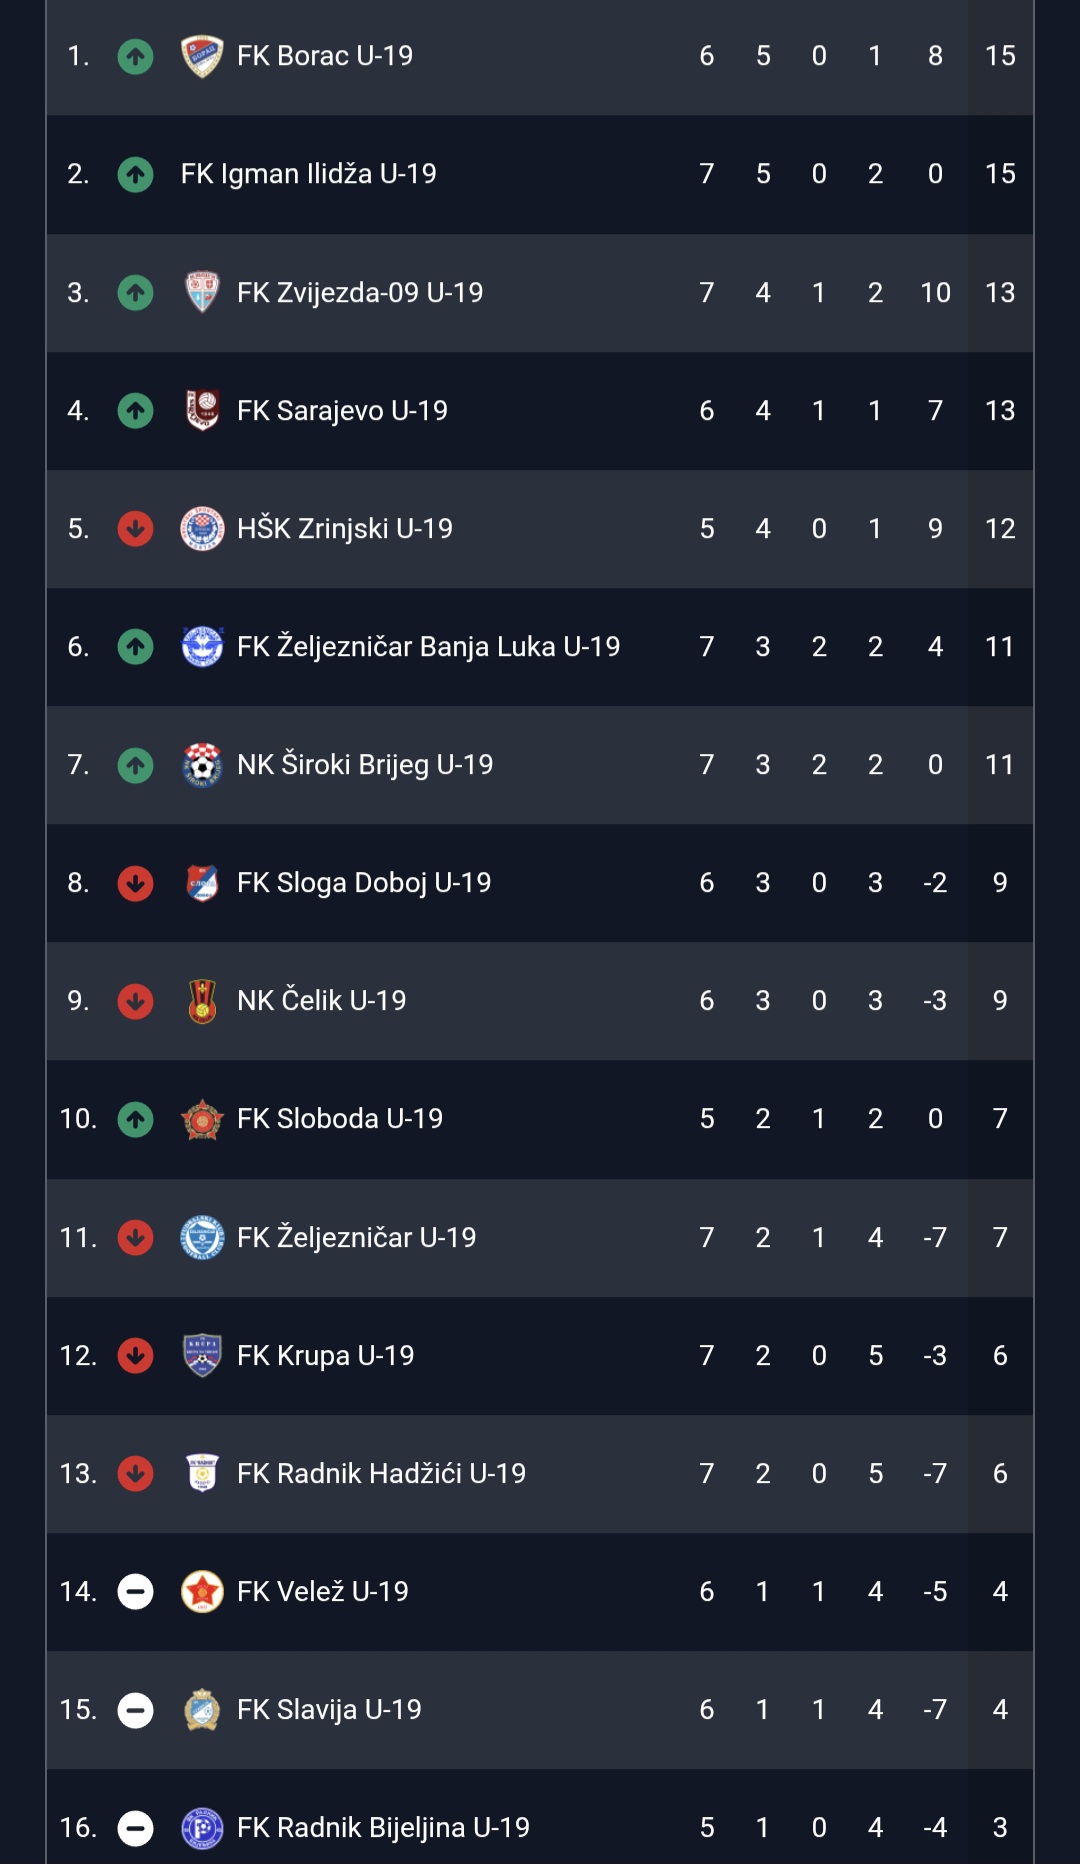Open FK Željezničar Banja Luka U-19 team name
The image size is (1080, 1864).
pos(428,646)
